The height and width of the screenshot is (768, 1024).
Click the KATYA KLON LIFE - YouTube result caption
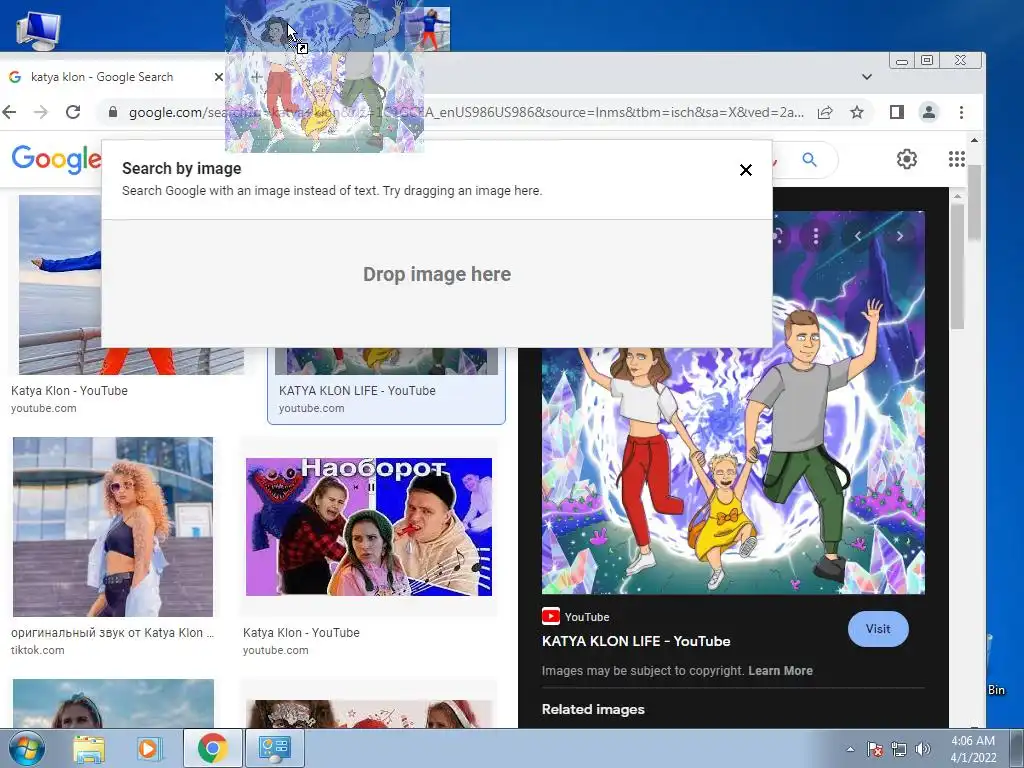(357, 391)
